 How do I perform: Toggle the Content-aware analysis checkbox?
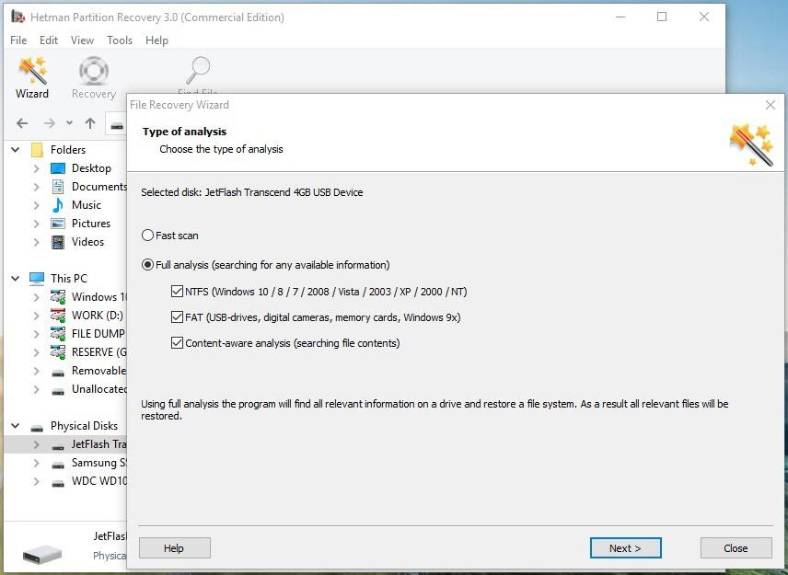[x=177, y=343]
